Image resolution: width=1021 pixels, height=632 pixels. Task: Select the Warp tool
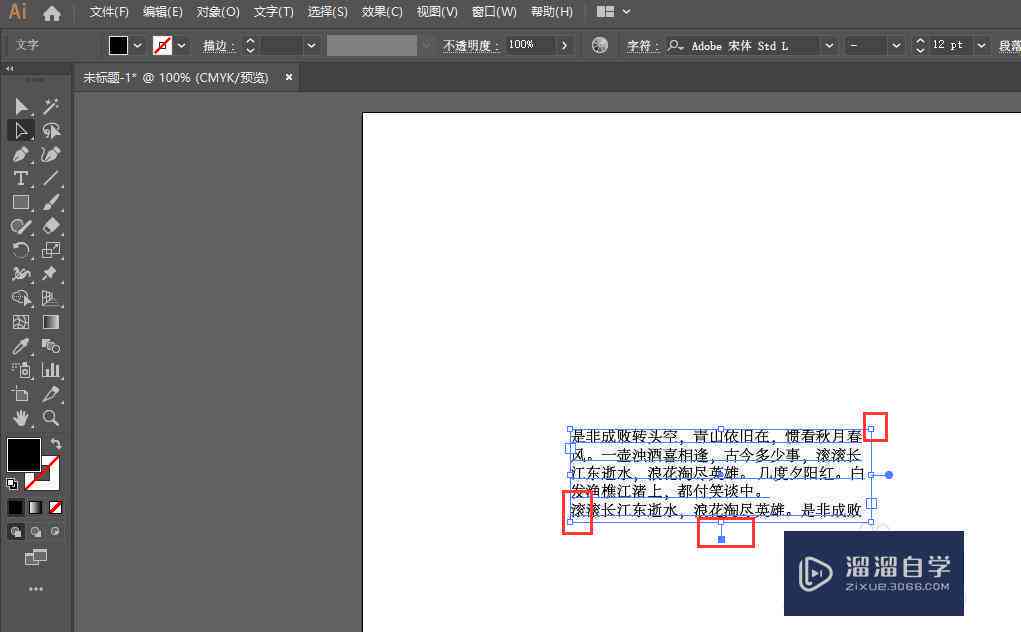[x=21, y=273]
